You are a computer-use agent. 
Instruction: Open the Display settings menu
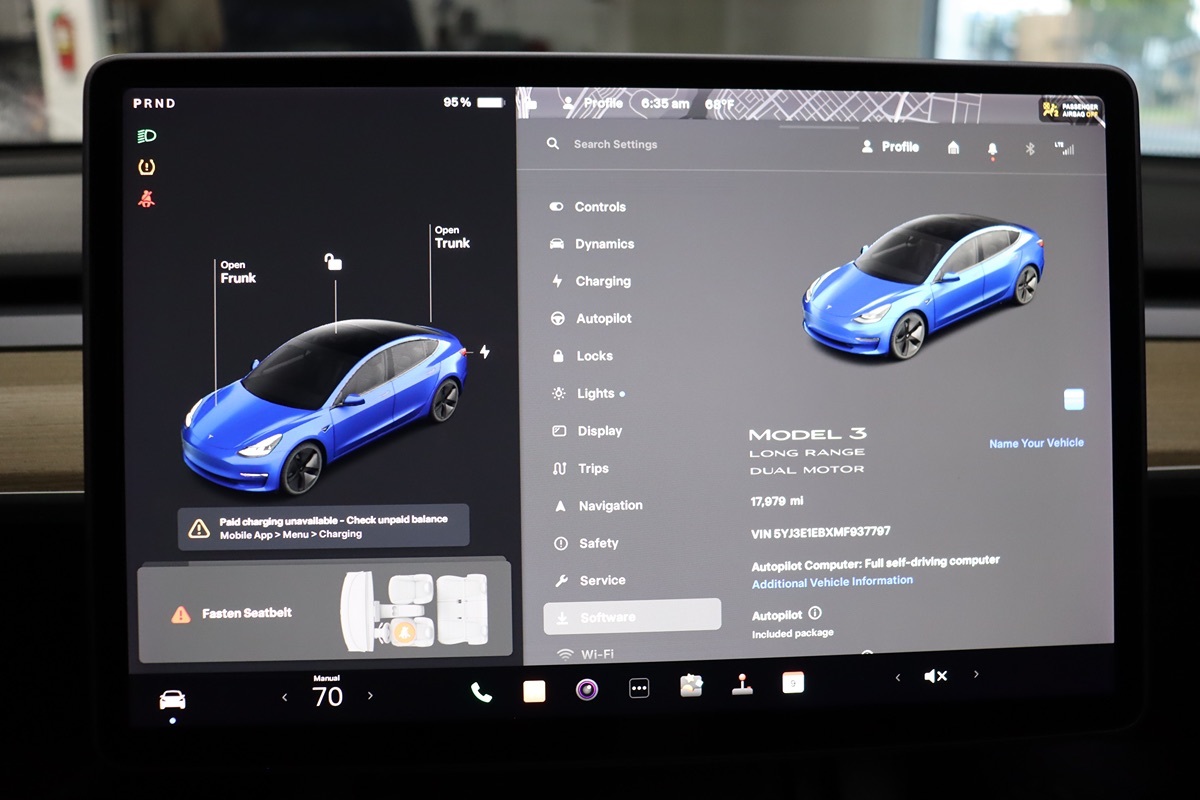click(x=587, y=431)
